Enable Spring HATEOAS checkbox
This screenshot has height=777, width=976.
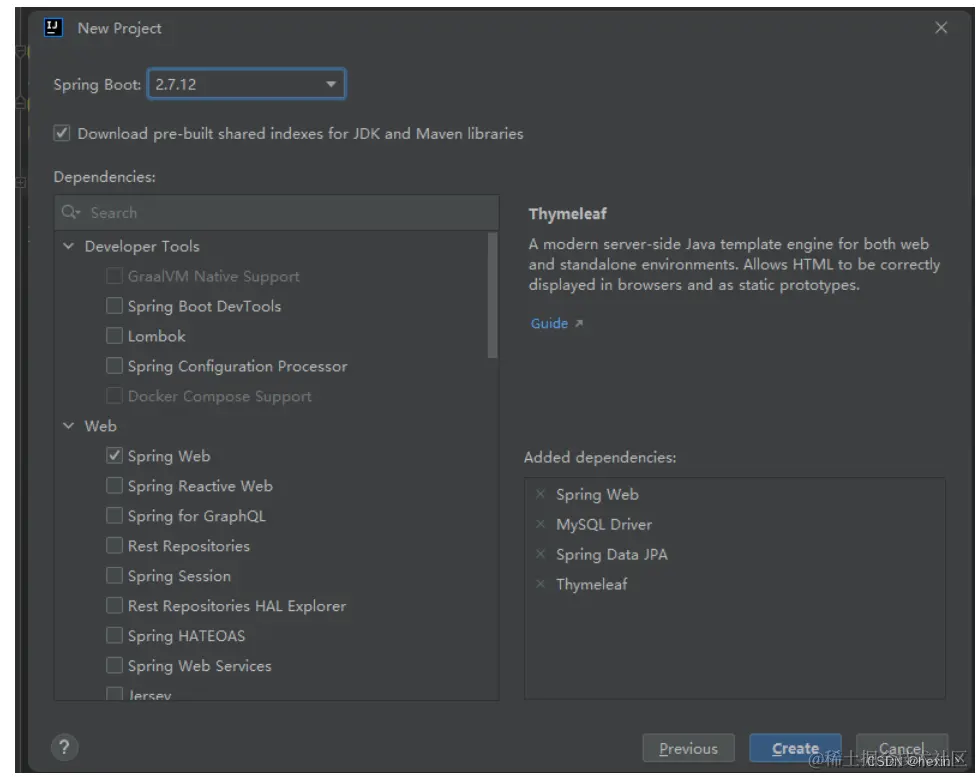(x=114, y=635)
